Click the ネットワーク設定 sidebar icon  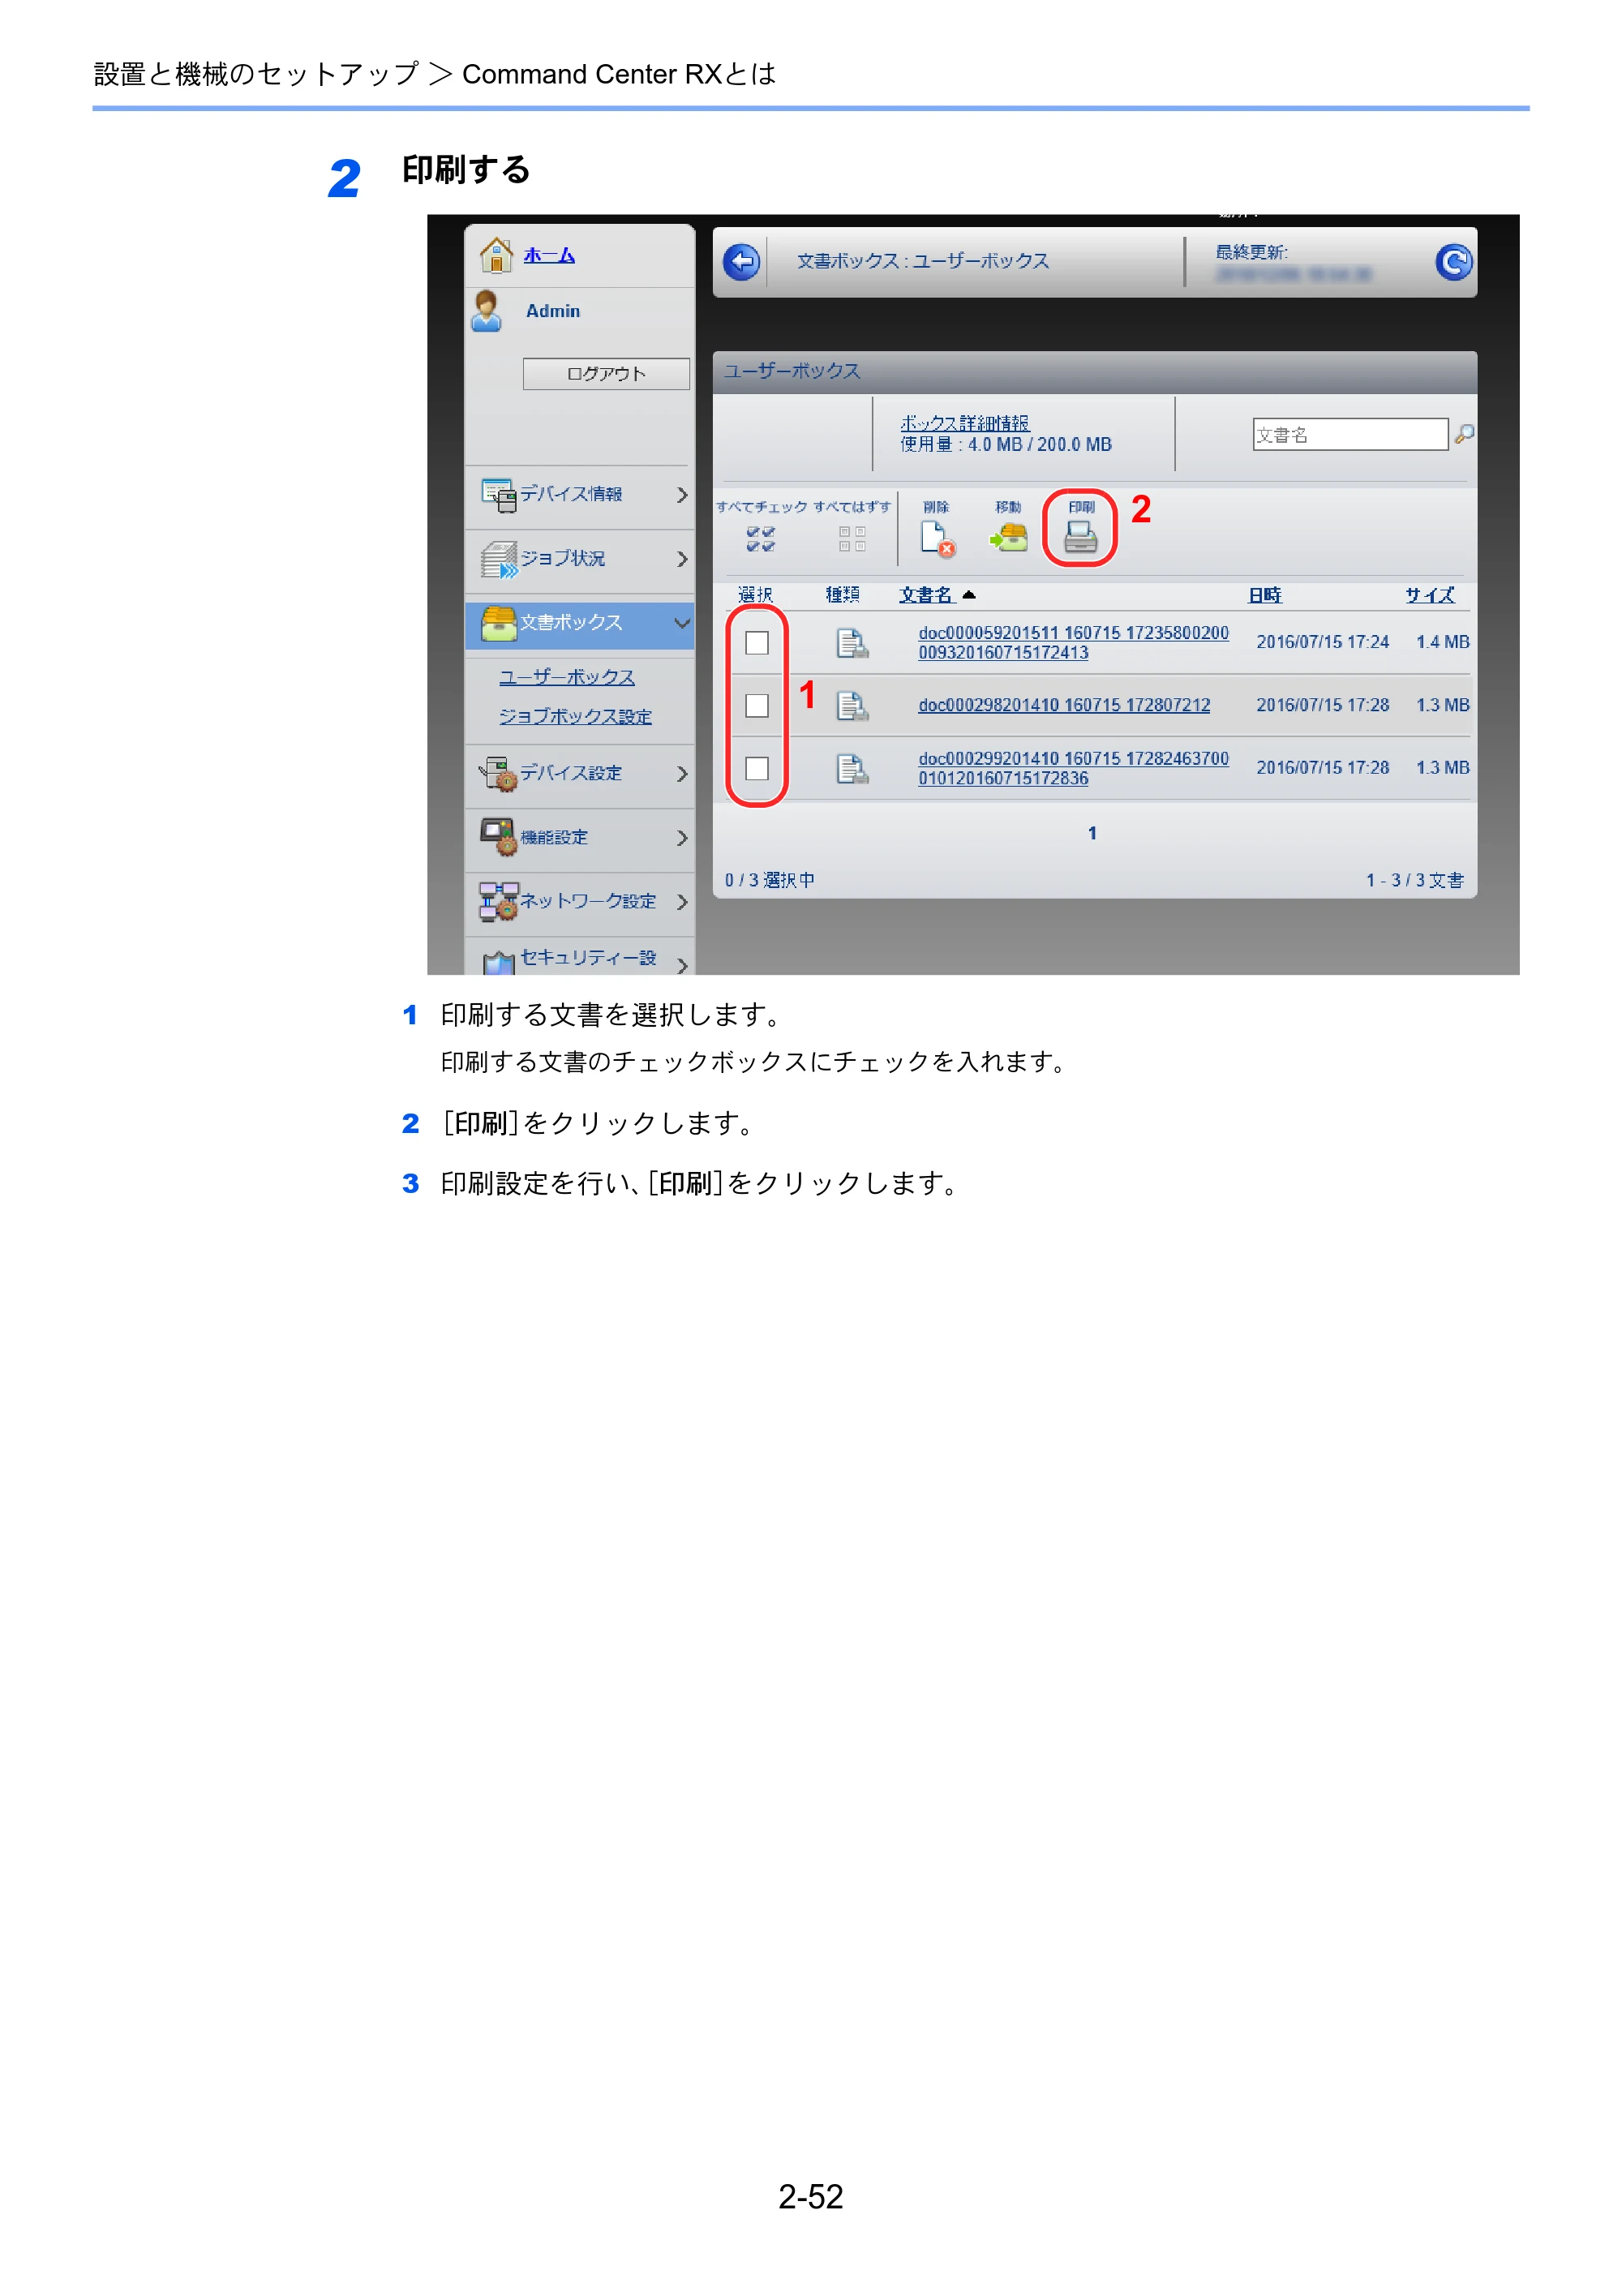click(499, 902)
